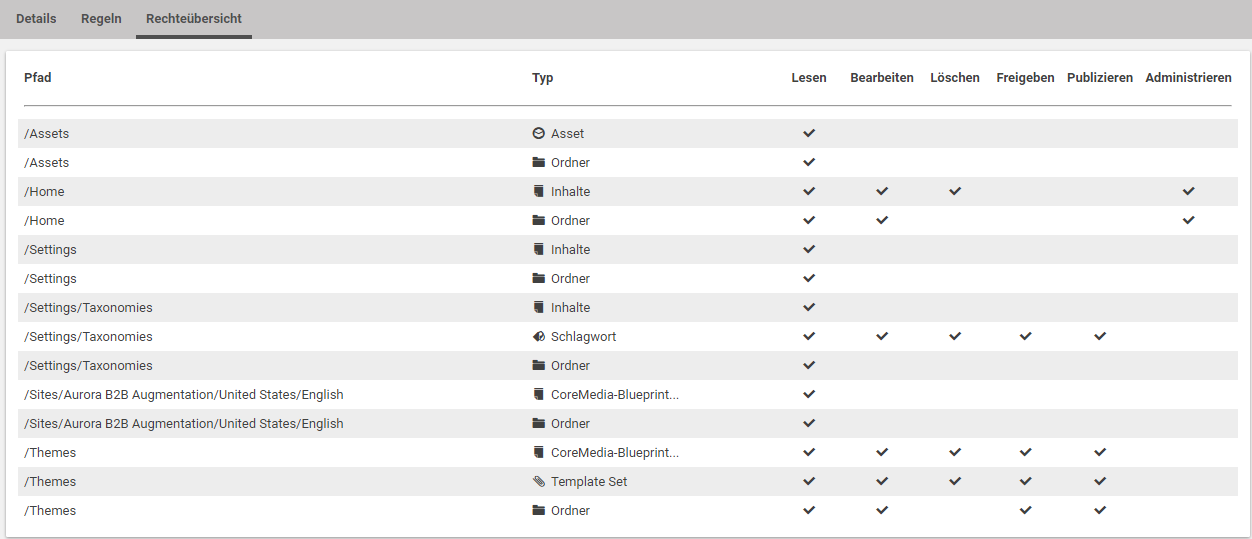Screen dimensions: 1252x539
Task: Click the folder icon in /Themes Ordner row
Action: point(539,511)
